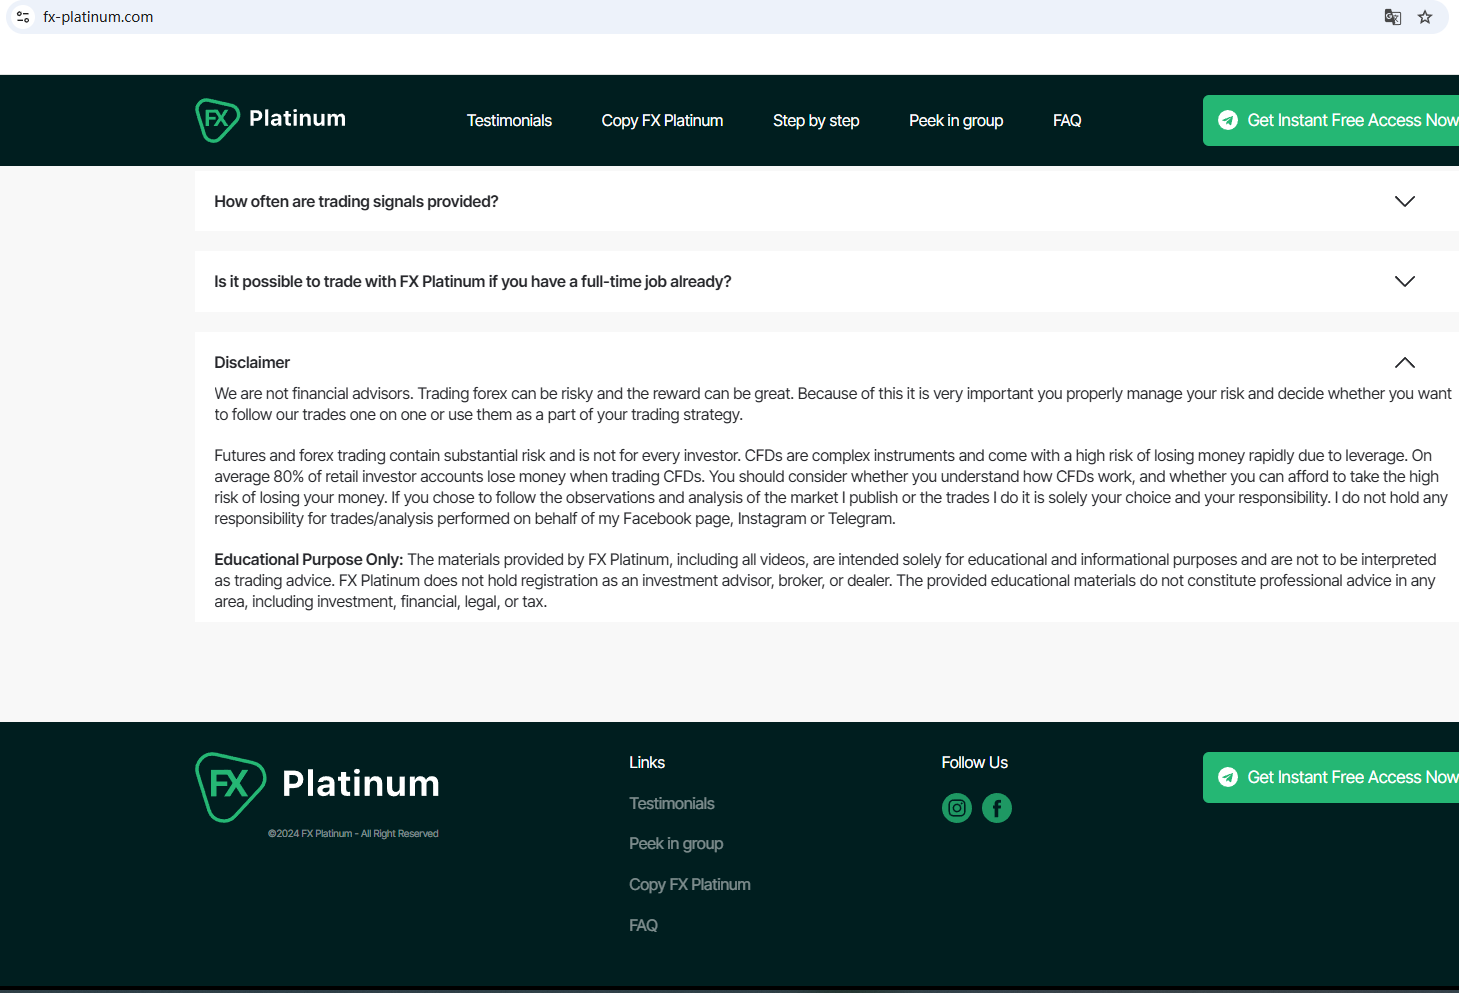Image resolution: width=1459 pixels, height=993 pixels.
Task: Click the large FX Platinum footer logo
Action: tap(318, 786)
